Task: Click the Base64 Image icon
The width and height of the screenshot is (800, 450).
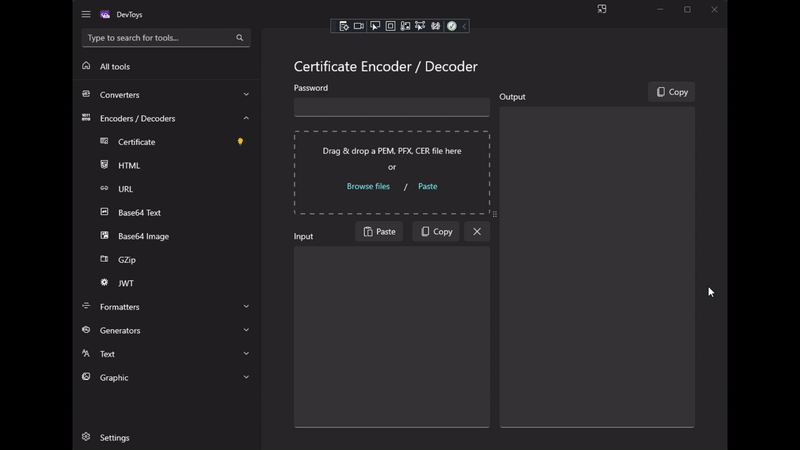Action: 104,235
